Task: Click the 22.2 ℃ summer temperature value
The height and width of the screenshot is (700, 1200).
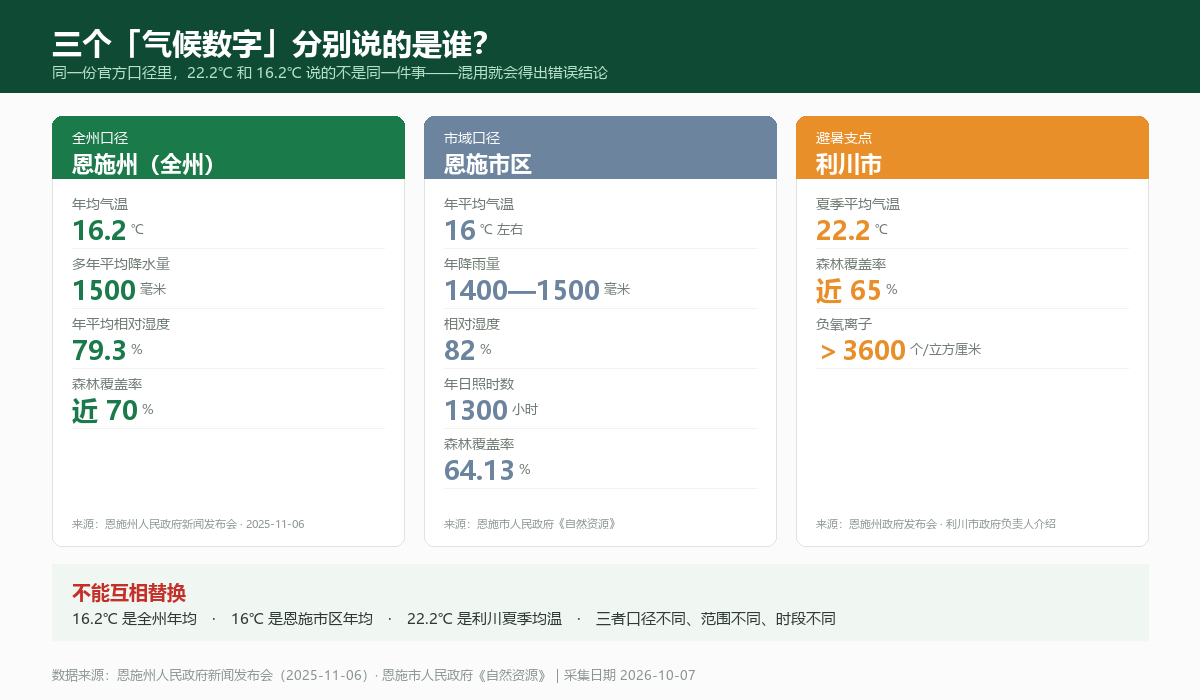Action: (852, 230)
